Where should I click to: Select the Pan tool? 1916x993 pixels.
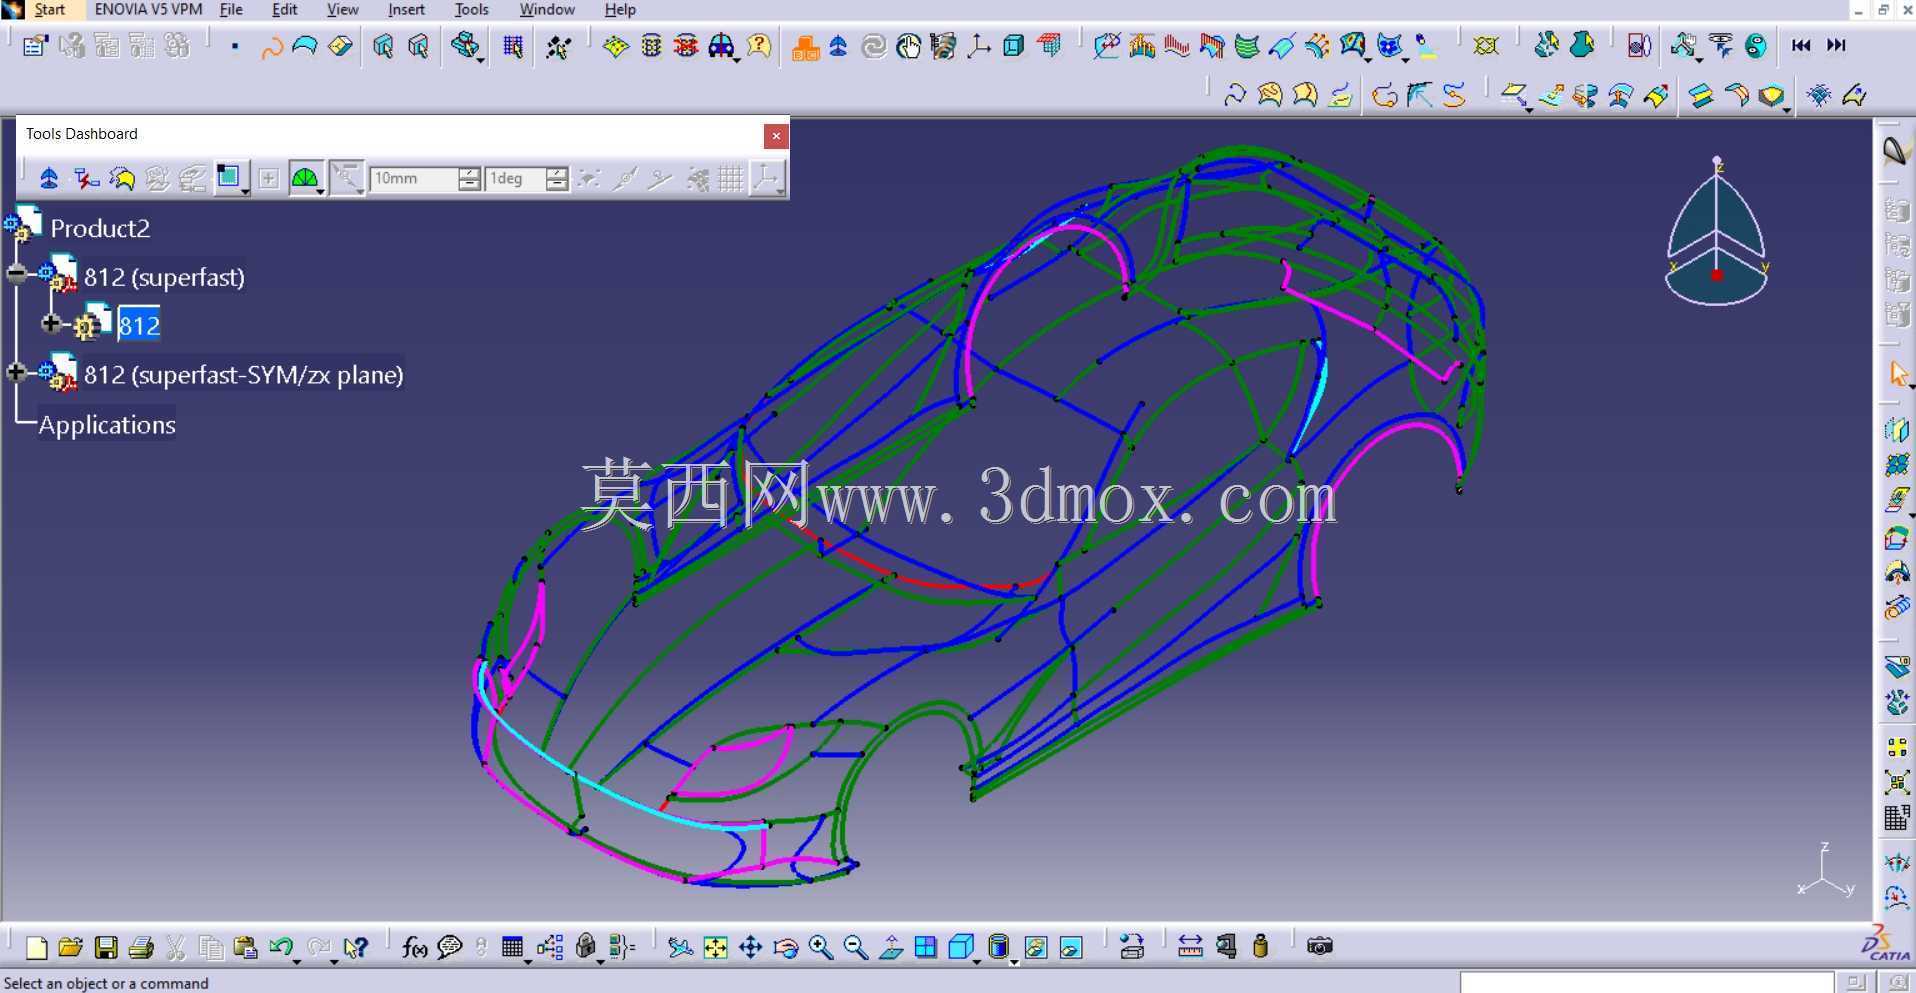pos(751,947)
